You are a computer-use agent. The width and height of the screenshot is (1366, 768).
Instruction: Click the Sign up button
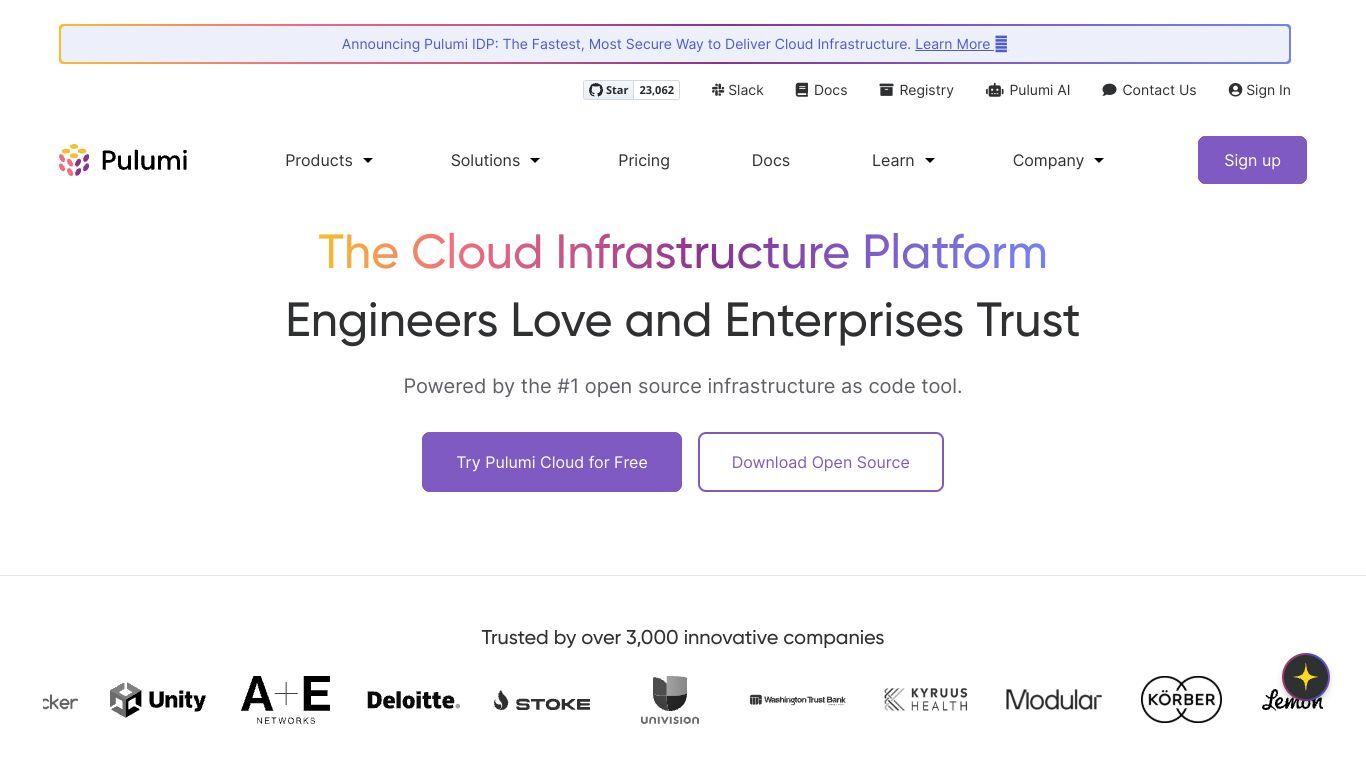click(x=1252, y=160)
